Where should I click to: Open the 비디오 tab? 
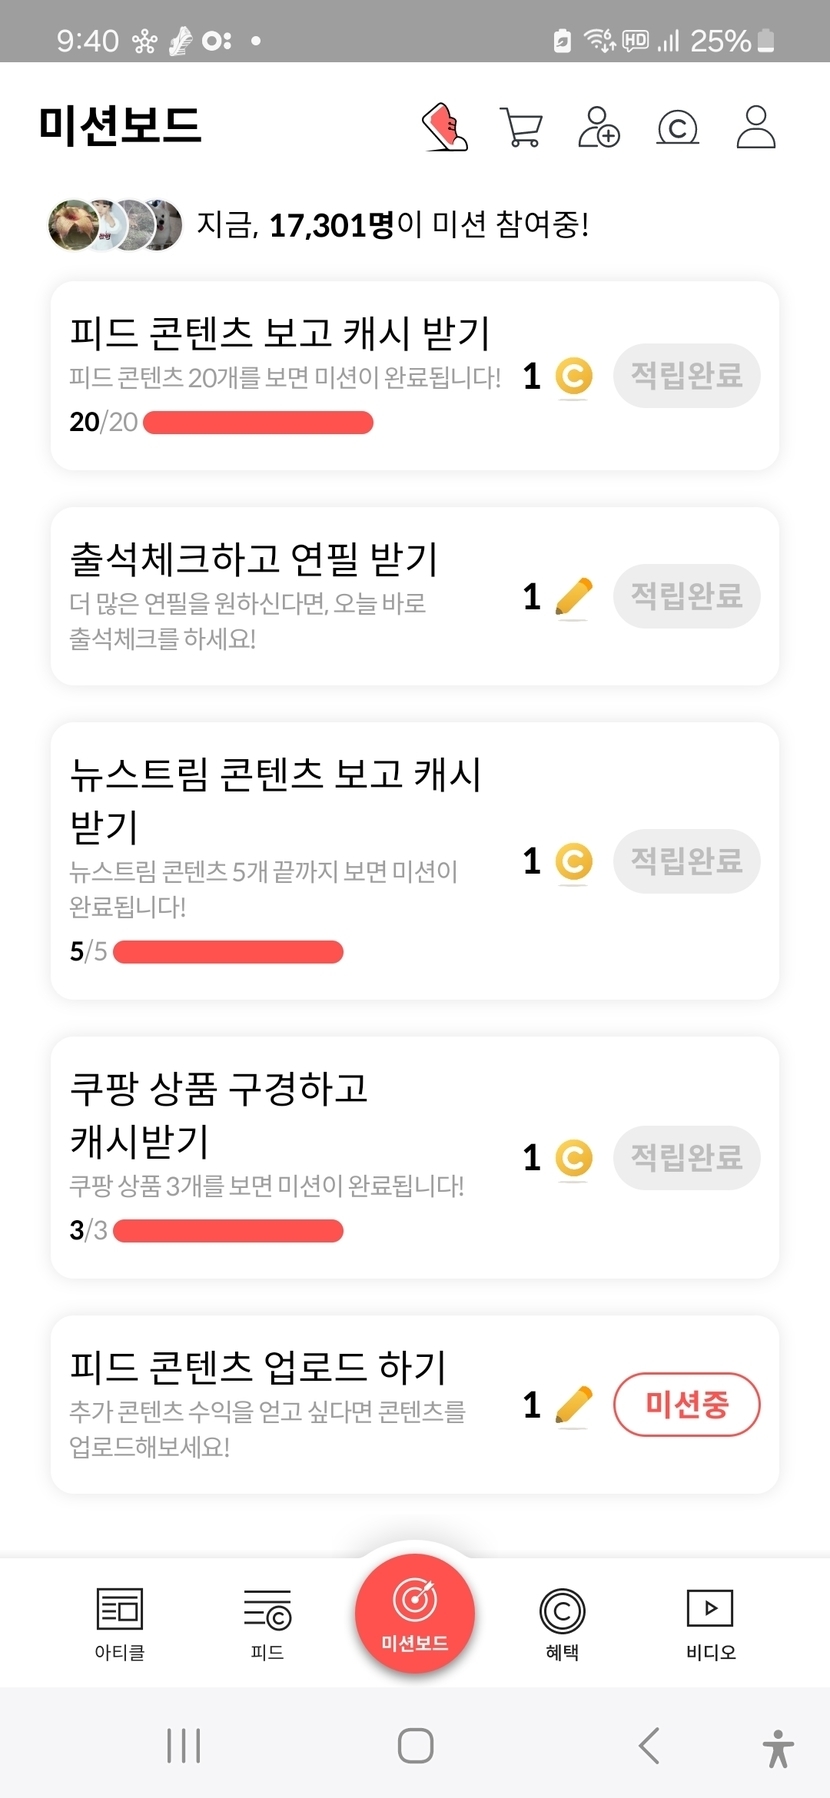710,1622
